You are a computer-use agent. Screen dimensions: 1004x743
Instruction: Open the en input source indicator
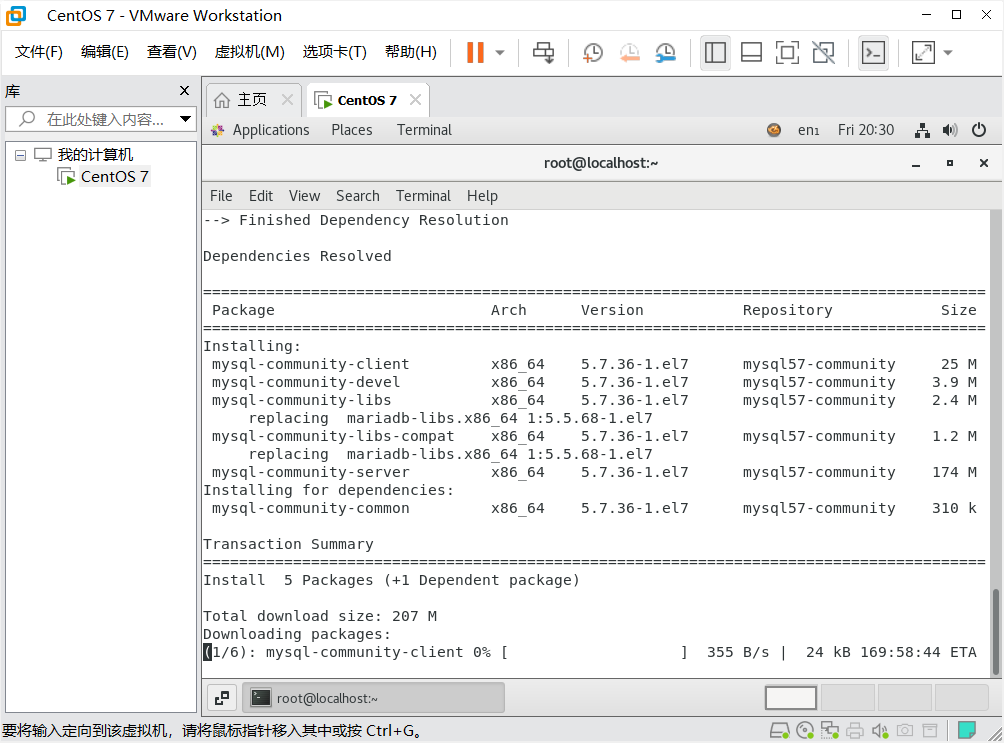coord(808,130)
